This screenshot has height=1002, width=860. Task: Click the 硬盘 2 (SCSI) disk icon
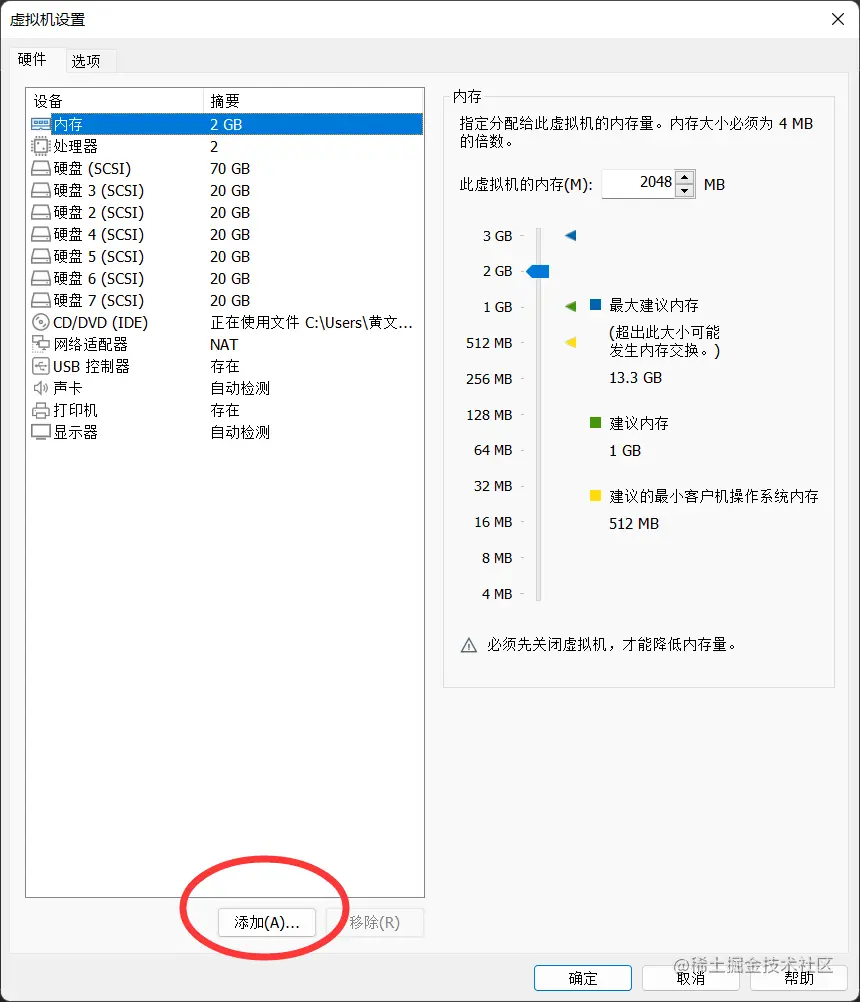(41, 212)
